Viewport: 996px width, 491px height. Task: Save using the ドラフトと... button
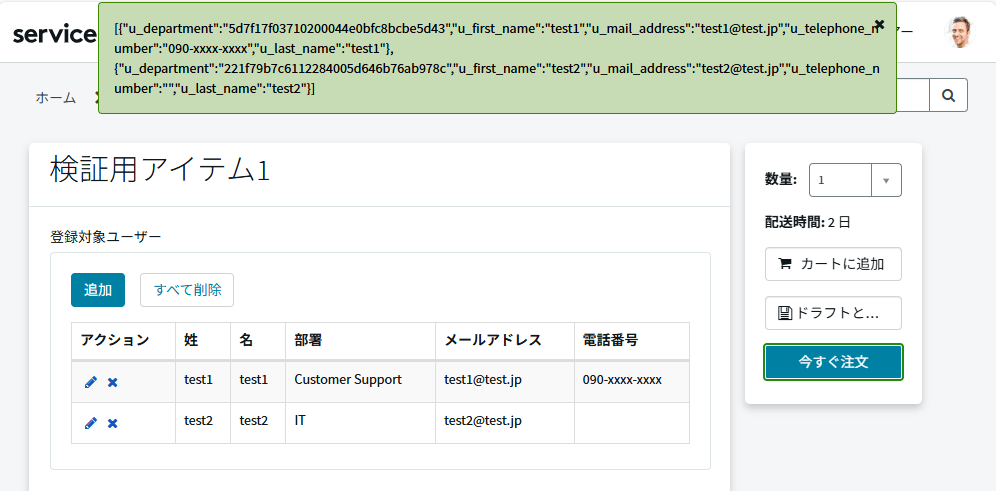coord(833,313)
